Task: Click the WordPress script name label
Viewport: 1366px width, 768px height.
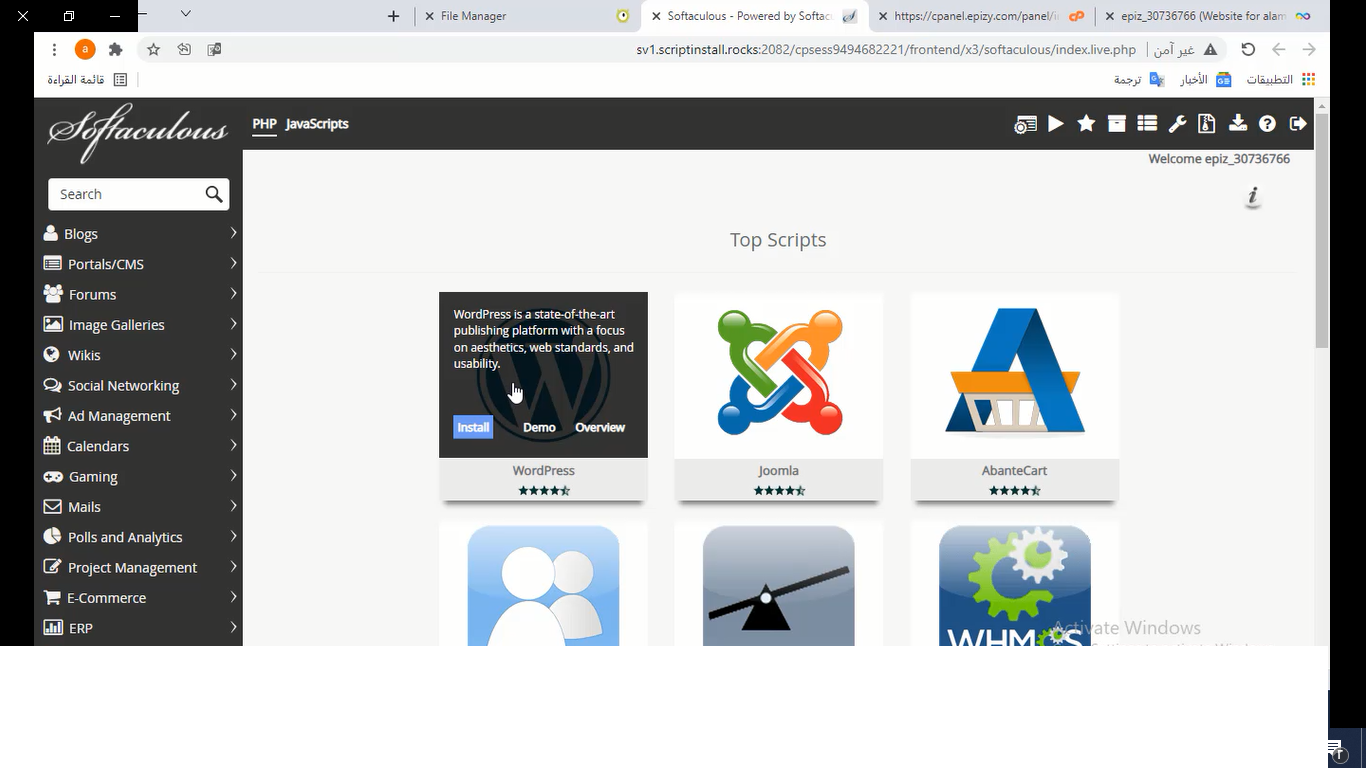Action: tap(543, 470)
